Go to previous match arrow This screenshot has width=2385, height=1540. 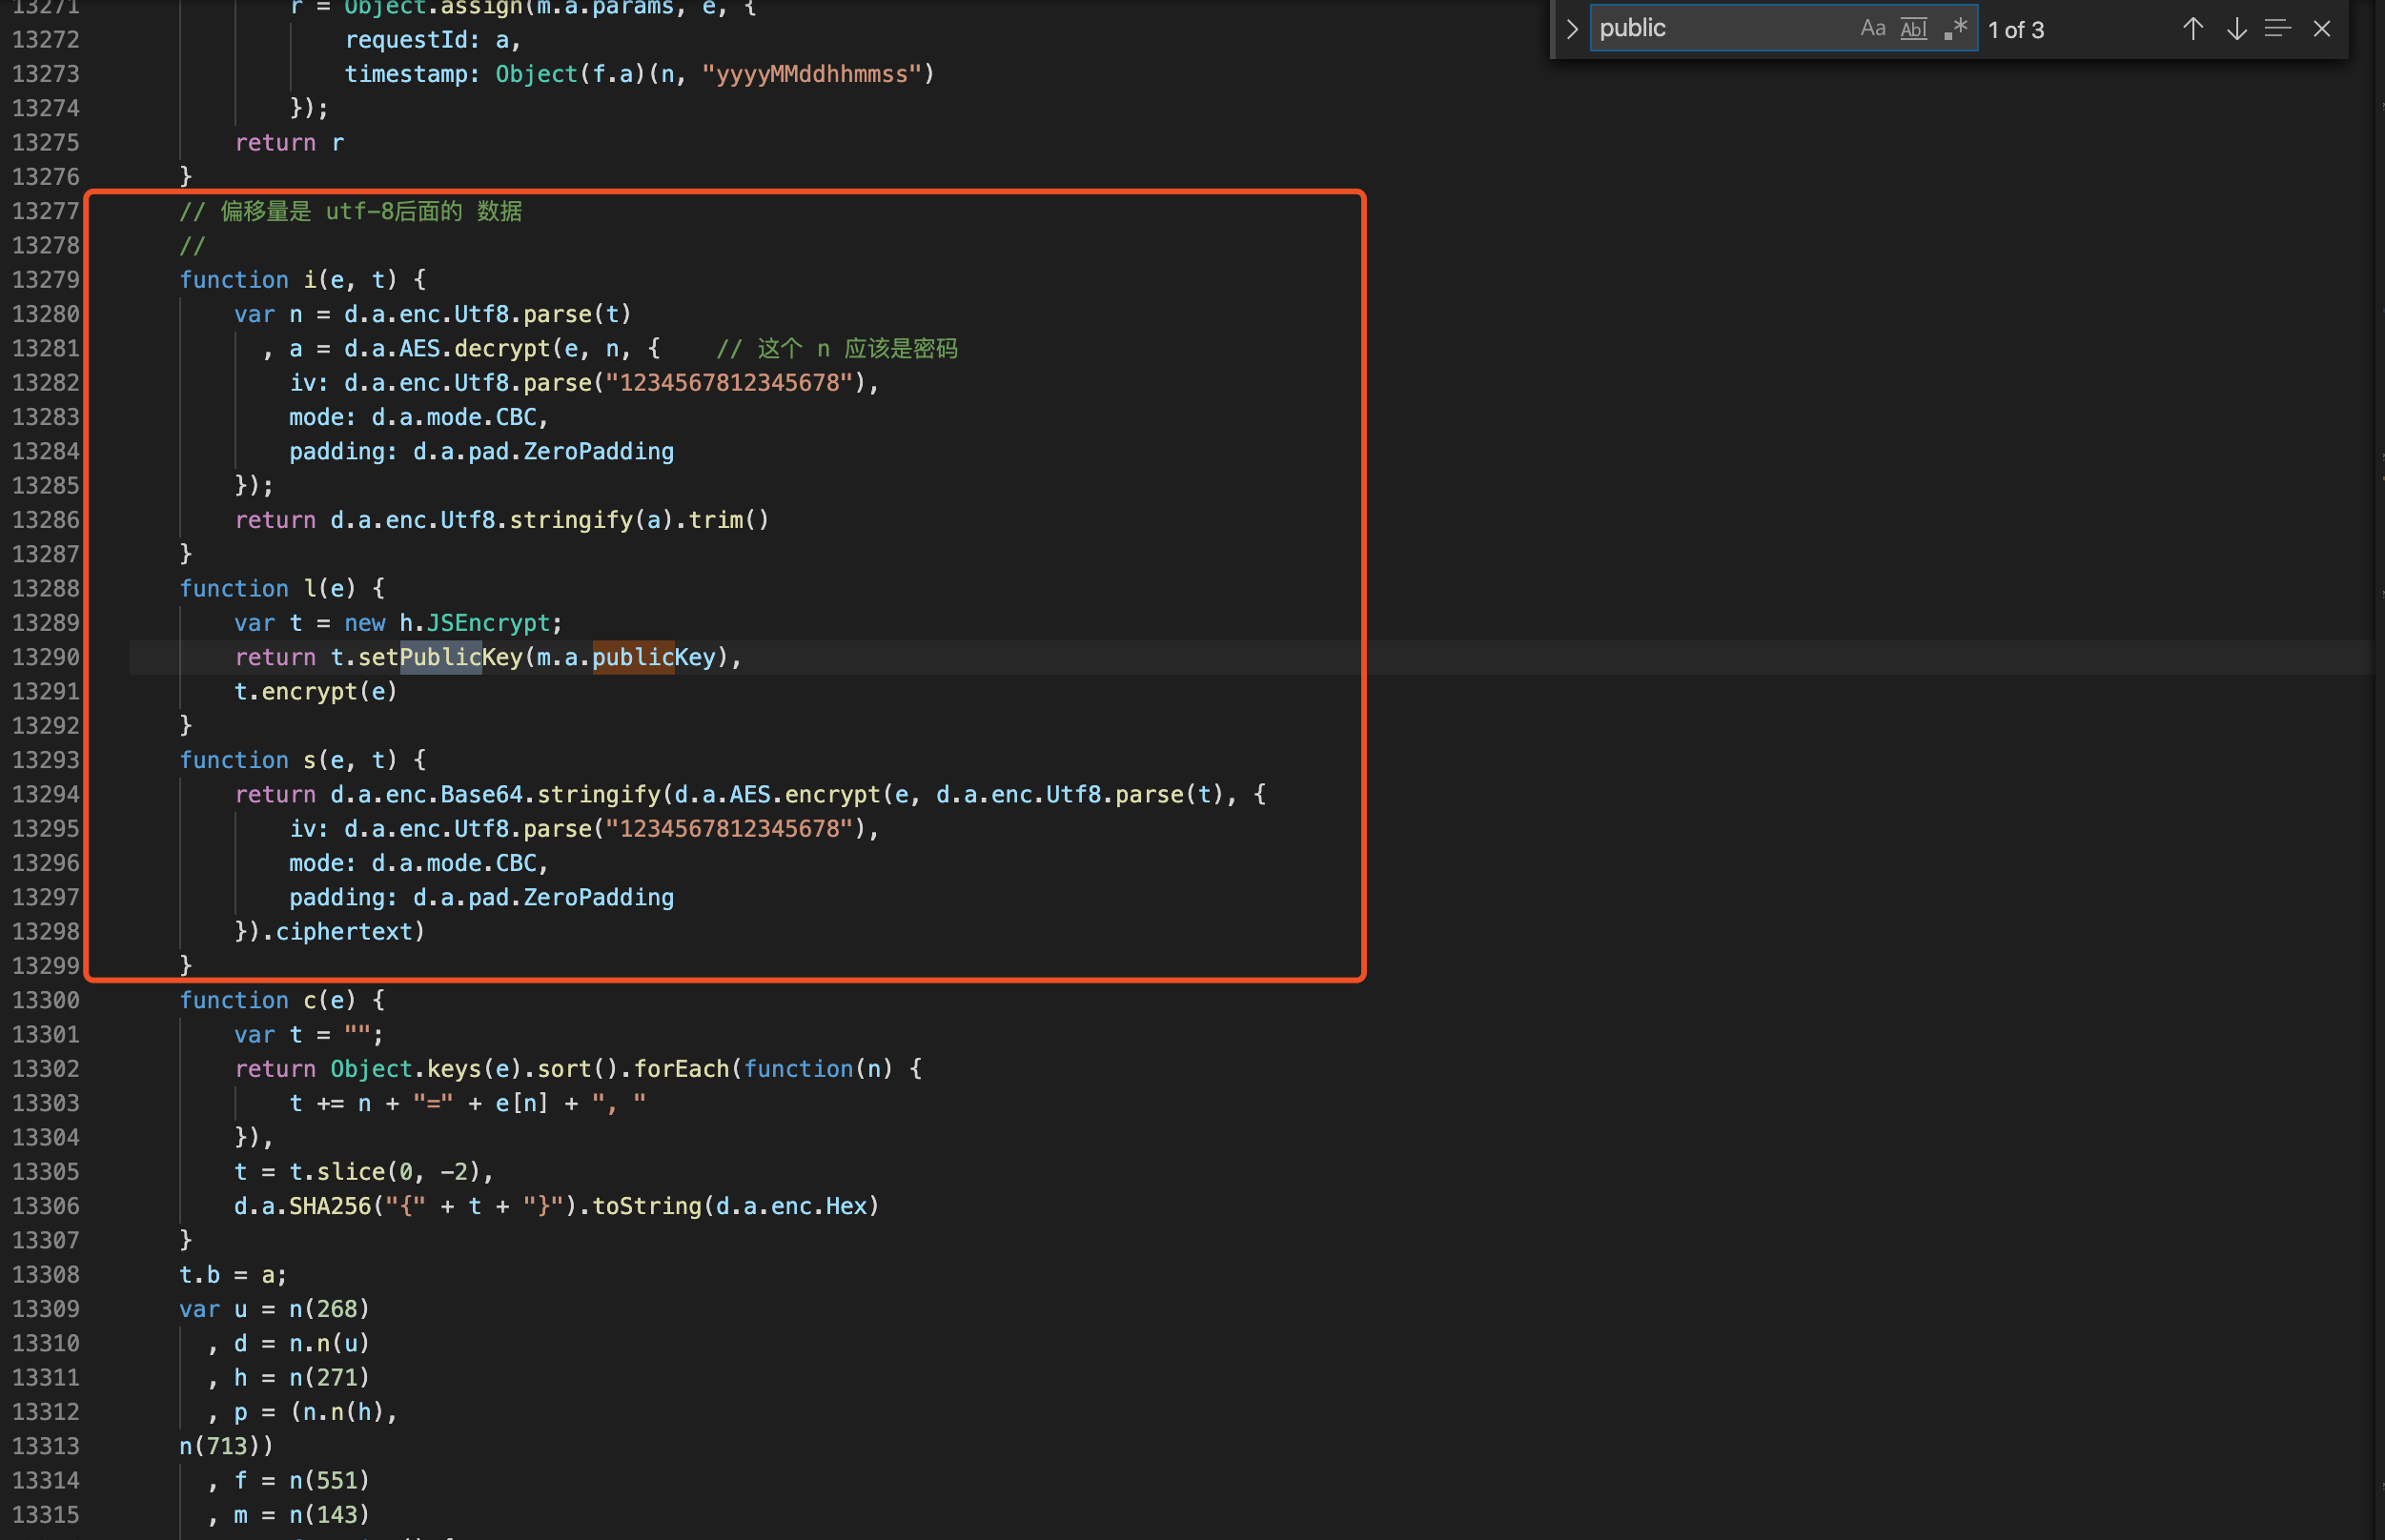(2192, 29)
